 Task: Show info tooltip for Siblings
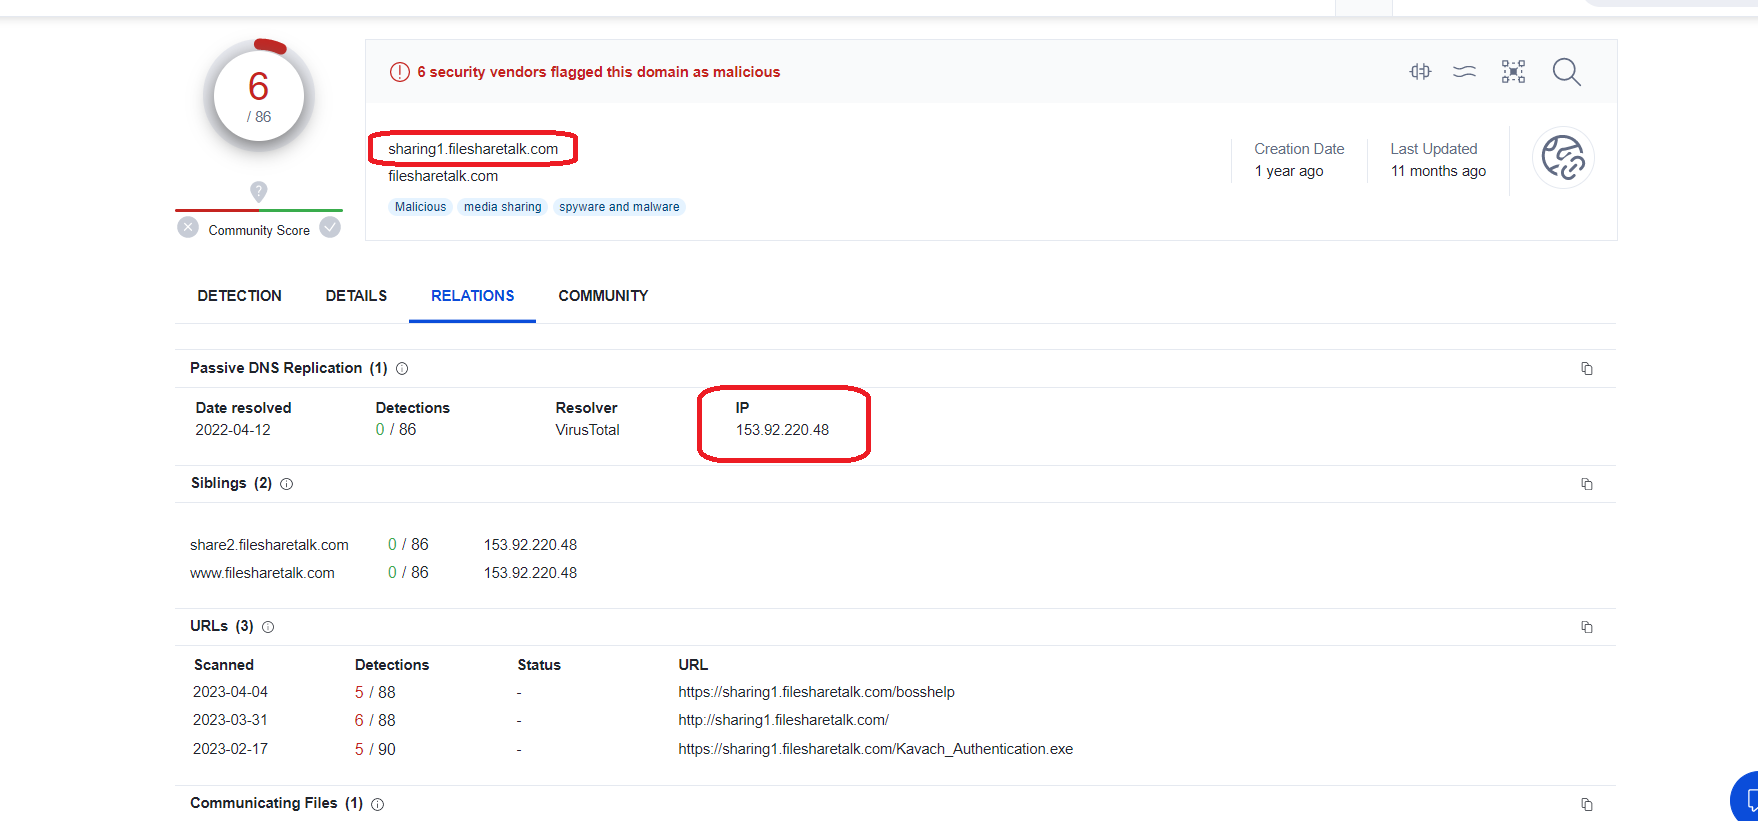(287, 484)
